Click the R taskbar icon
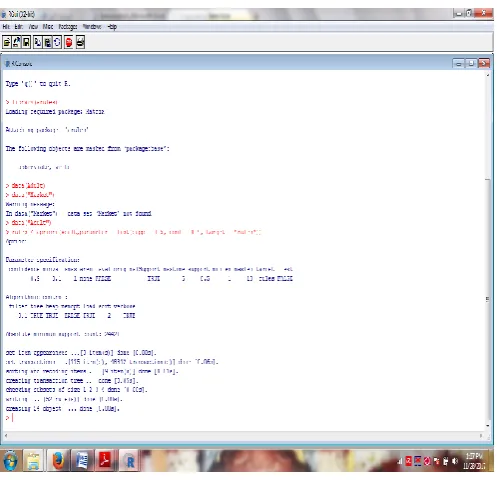The image size is (497, 480). point(129,461)
